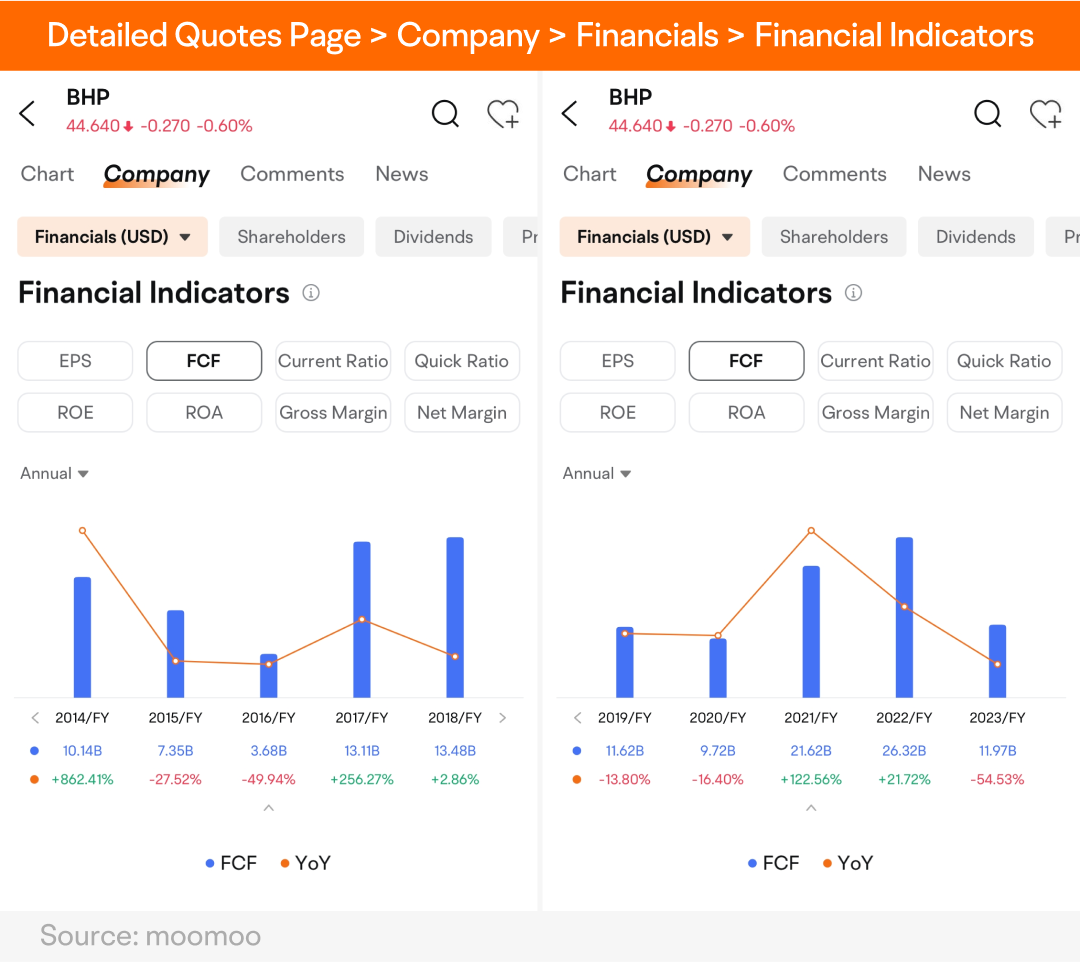Open the Annual period dropdown, right panel

(x=596, y=474)
